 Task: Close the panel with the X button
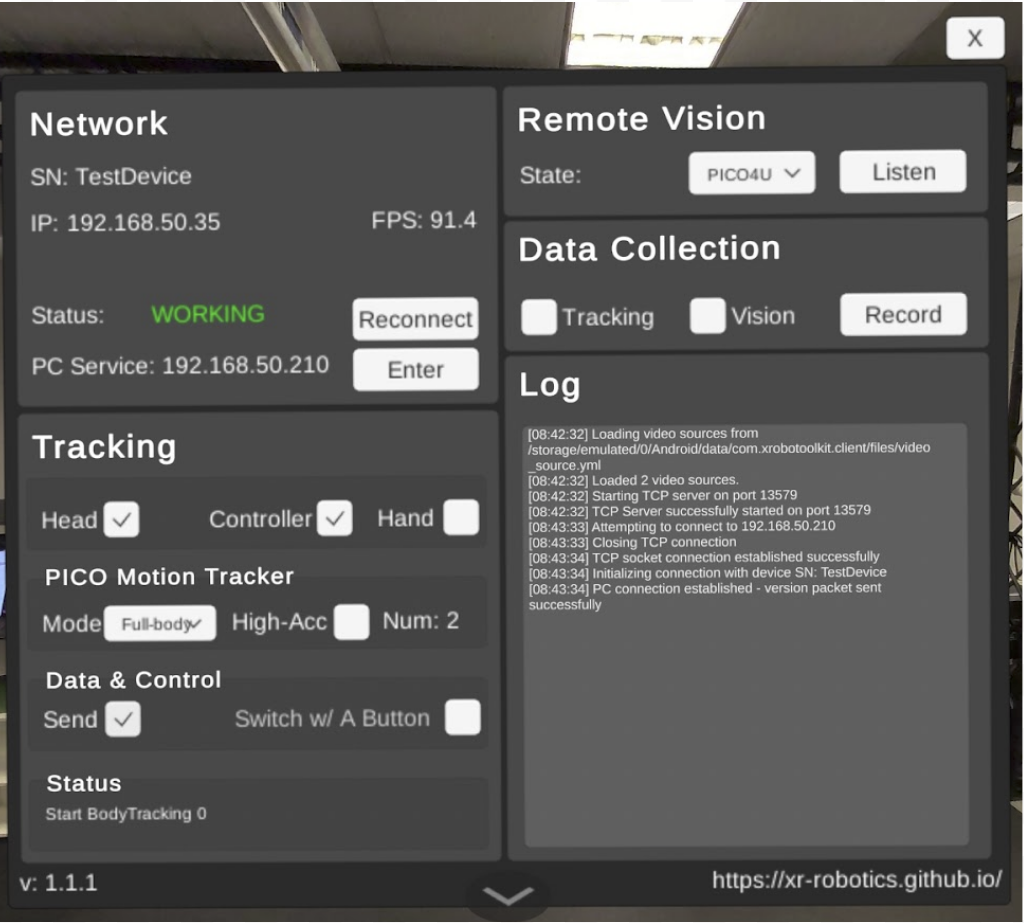(974, 39)
